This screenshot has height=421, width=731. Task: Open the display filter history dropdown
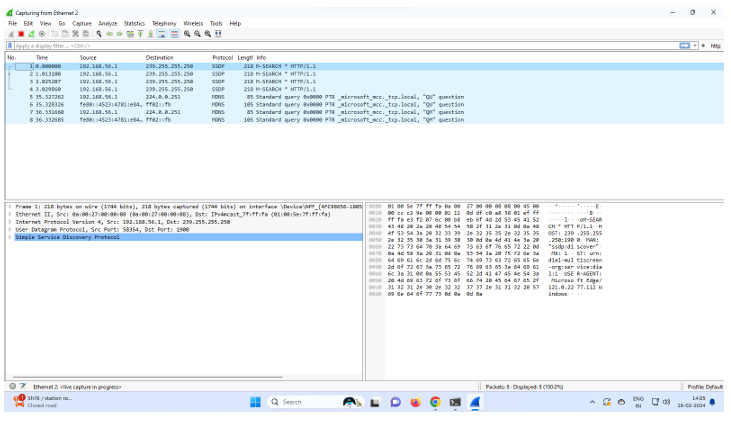pos(695,46)
